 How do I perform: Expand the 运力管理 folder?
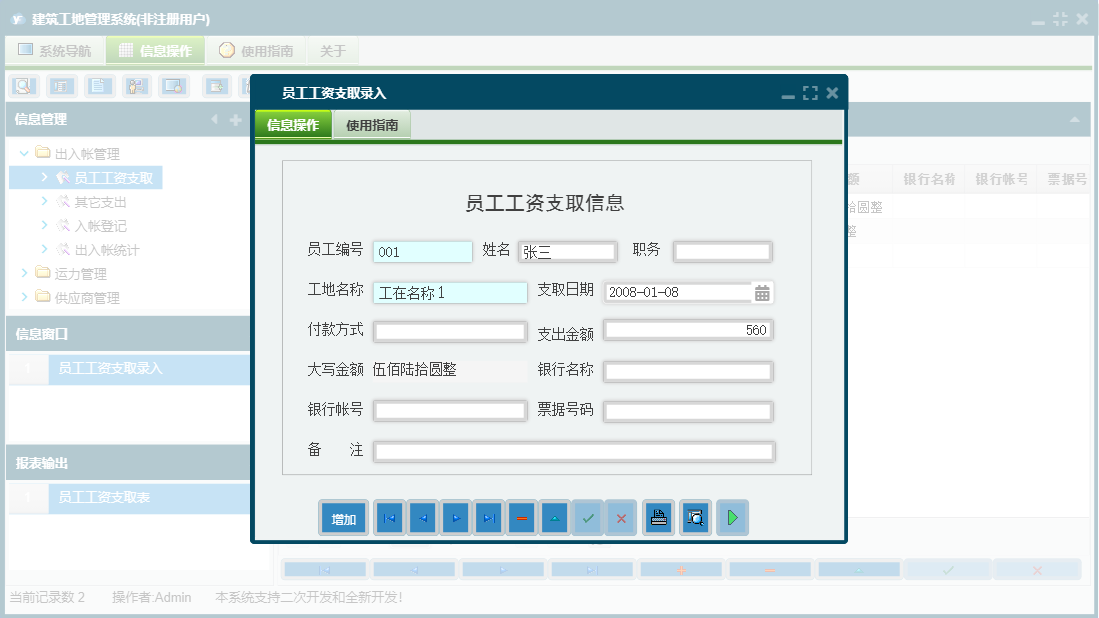pyautogui.click(x=26, y=274)
